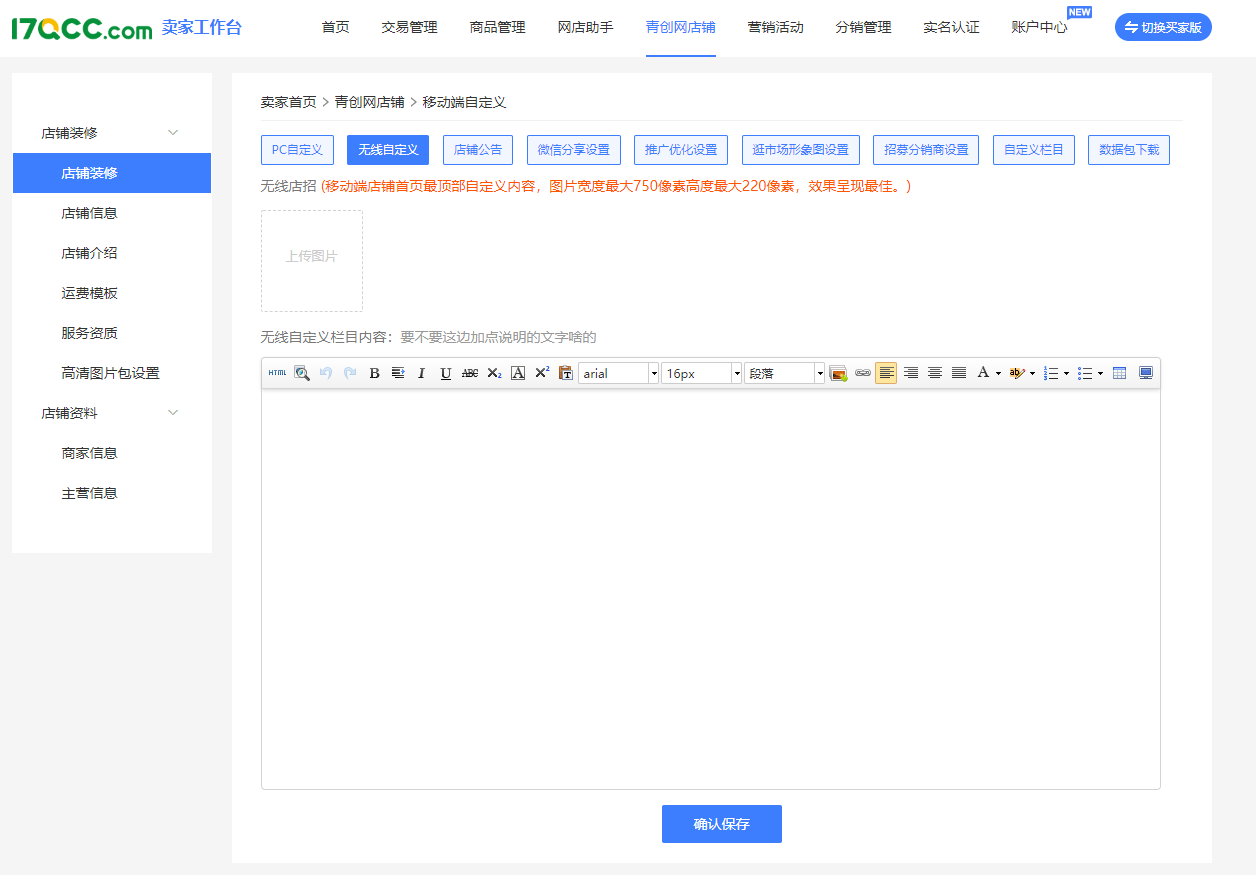Toggle fullscreen editor mode icon
The image size is (1256, 875).
click(1145, 373)
